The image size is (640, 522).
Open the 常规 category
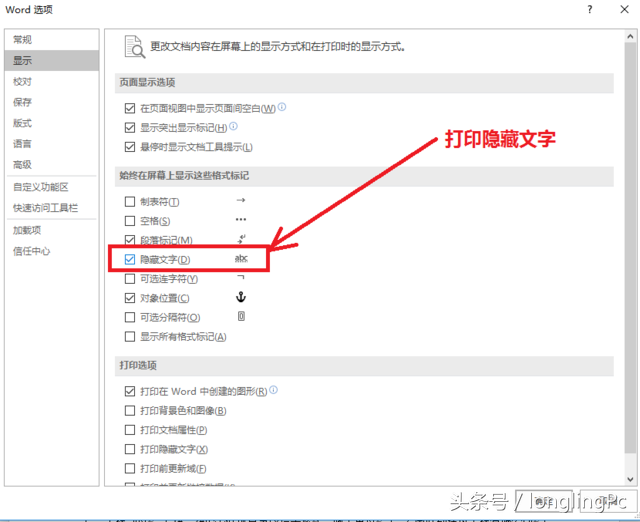(x=51, y=40)
